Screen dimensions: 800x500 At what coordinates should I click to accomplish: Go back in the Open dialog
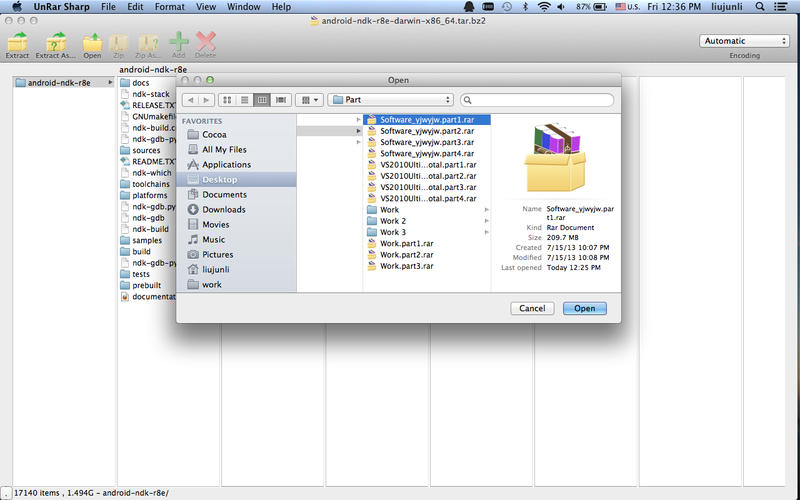190,100
